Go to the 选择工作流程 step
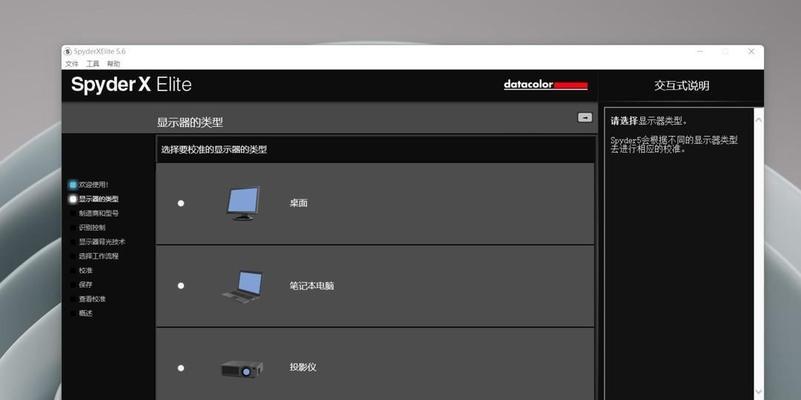The height and width of the screenshot is (400, 801). (99, 256)
